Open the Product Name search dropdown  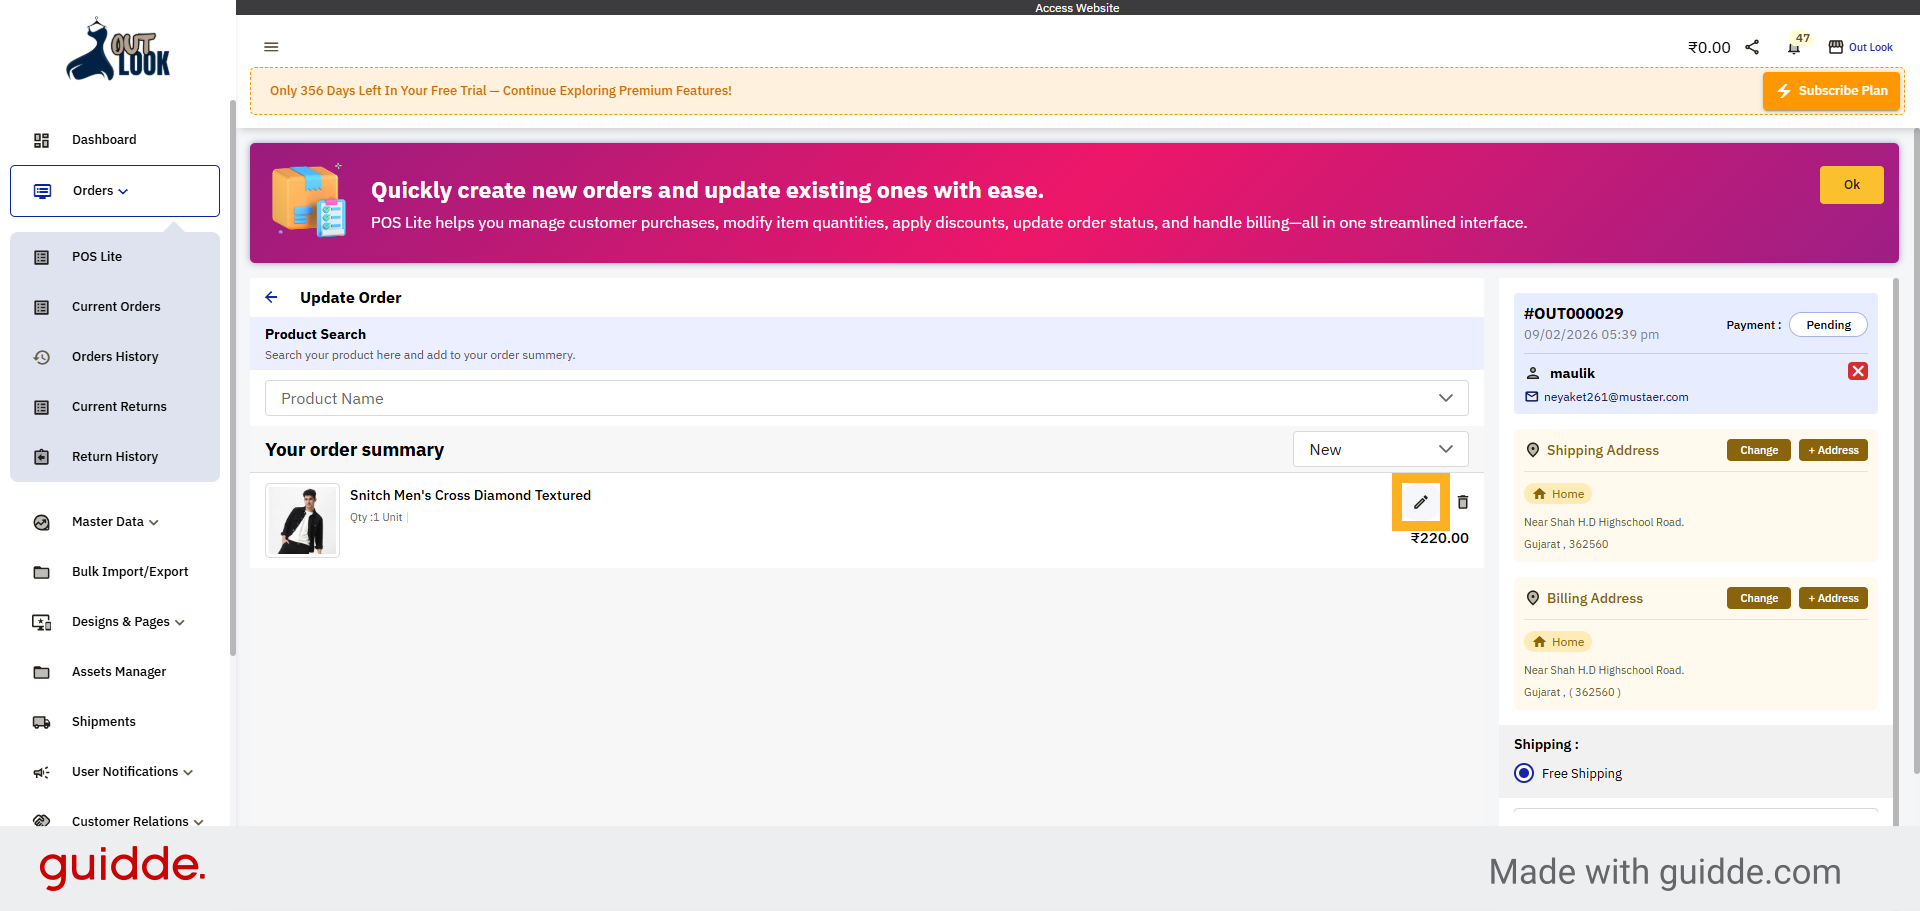coord(866,398)
